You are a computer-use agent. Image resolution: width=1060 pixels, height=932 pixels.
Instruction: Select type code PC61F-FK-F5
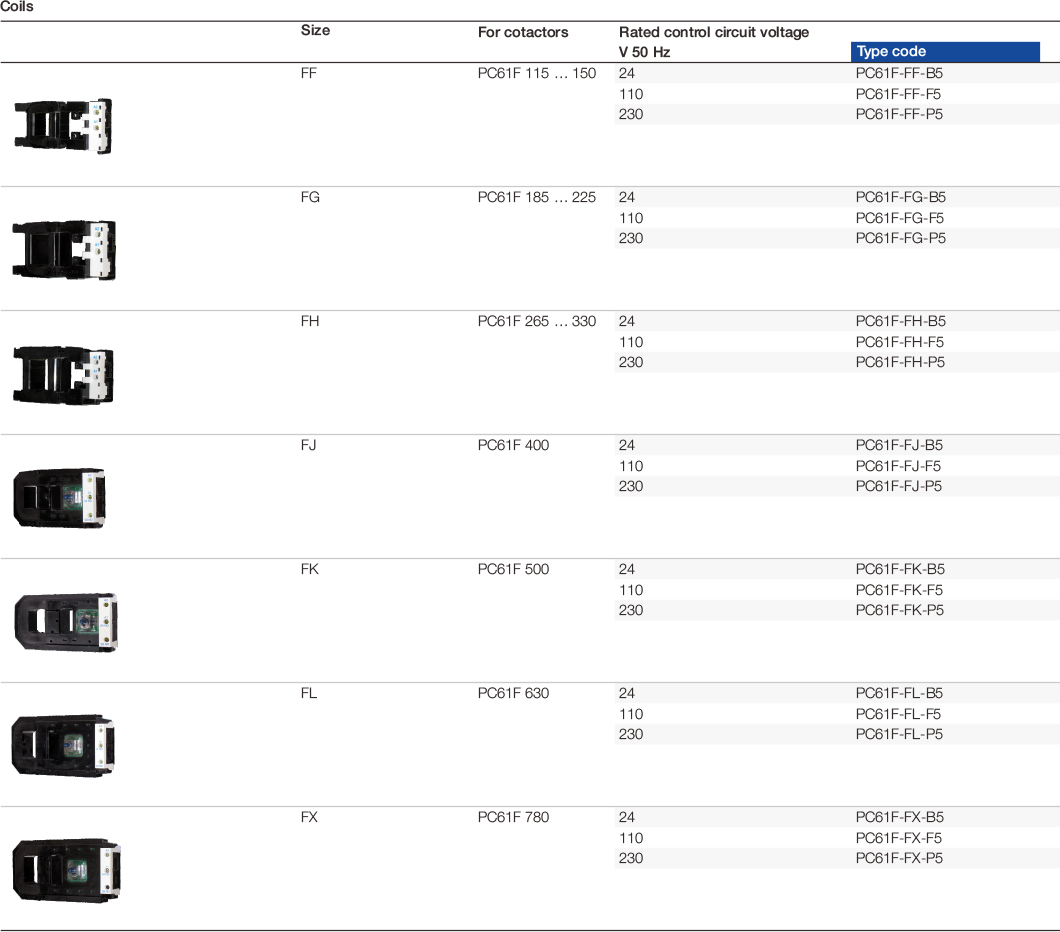[899, 590]
